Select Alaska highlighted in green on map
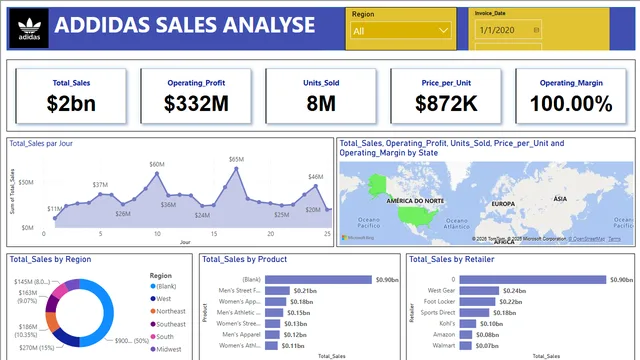Image resolution: width=640 pixels, height=360 pixels. (377, 186)
